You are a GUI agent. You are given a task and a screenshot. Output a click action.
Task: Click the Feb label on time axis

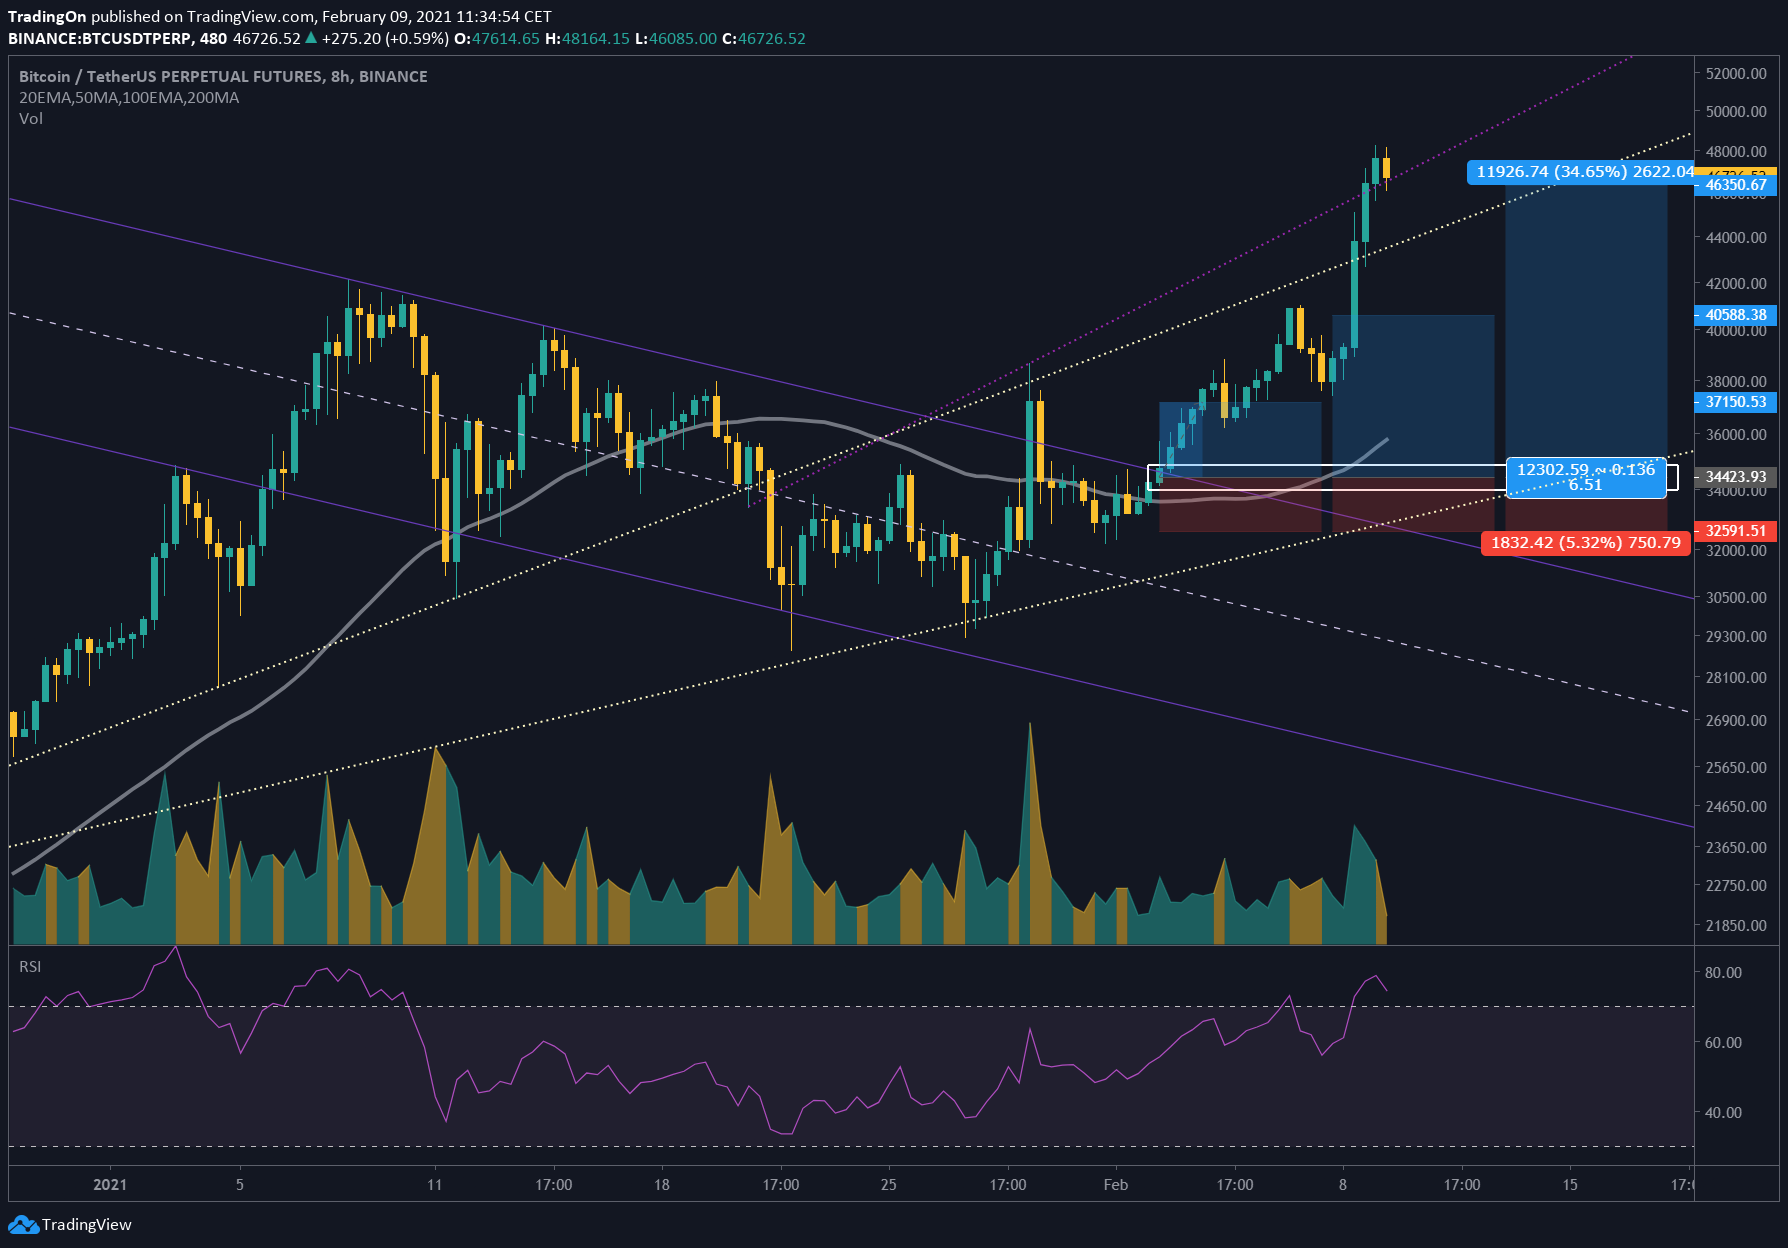tap(1116, 1185)
